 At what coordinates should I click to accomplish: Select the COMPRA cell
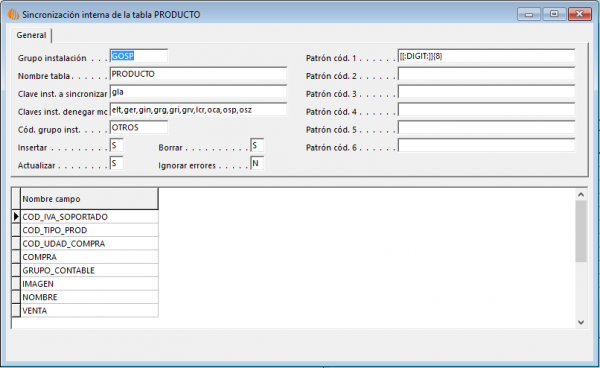89,257
